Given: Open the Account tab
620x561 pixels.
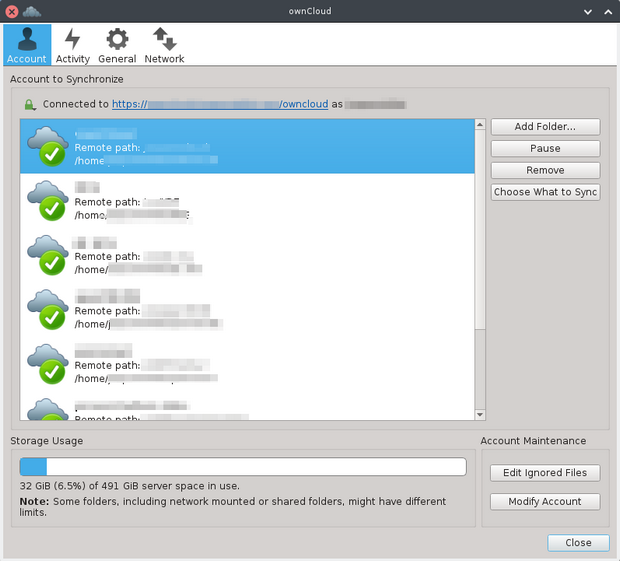Looking at the screenshot, I should point(27,45).
